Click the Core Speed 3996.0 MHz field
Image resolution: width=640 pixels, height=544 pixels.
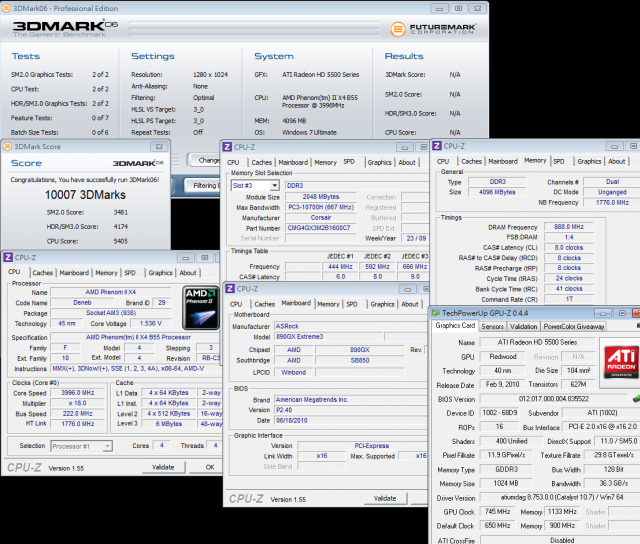pyautogui.click(x=78, y=393)
